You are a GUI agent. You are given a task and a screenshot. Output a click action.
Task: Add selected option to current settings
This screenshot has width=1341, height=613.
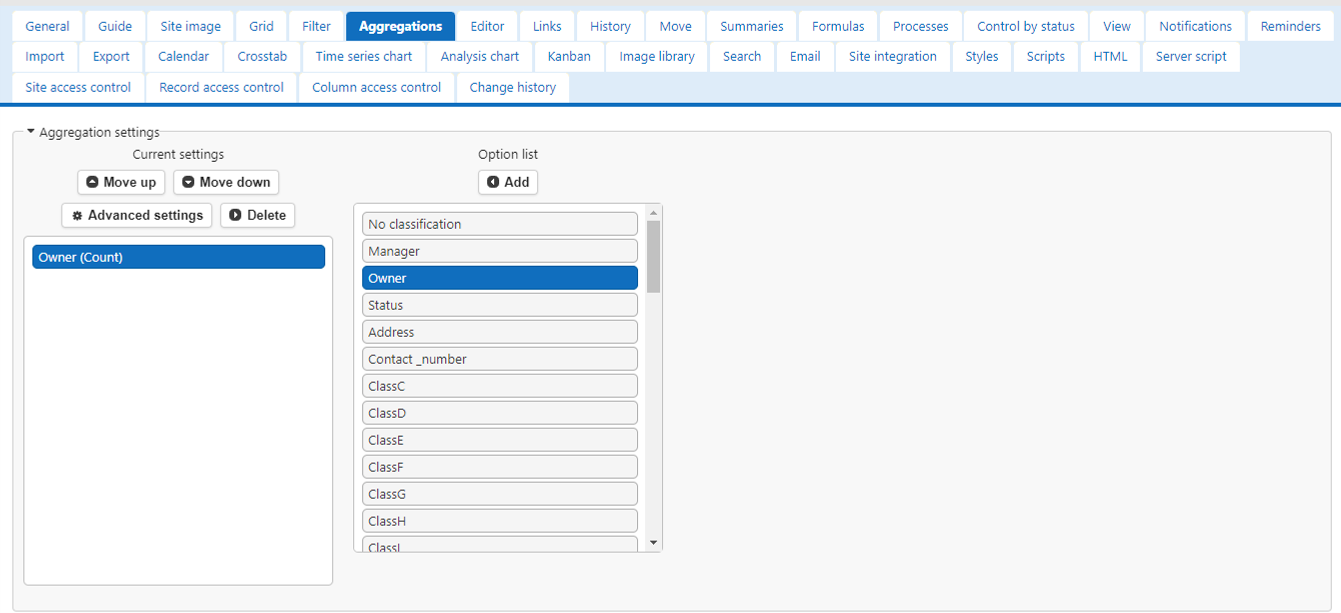click(x=508, y=182)
